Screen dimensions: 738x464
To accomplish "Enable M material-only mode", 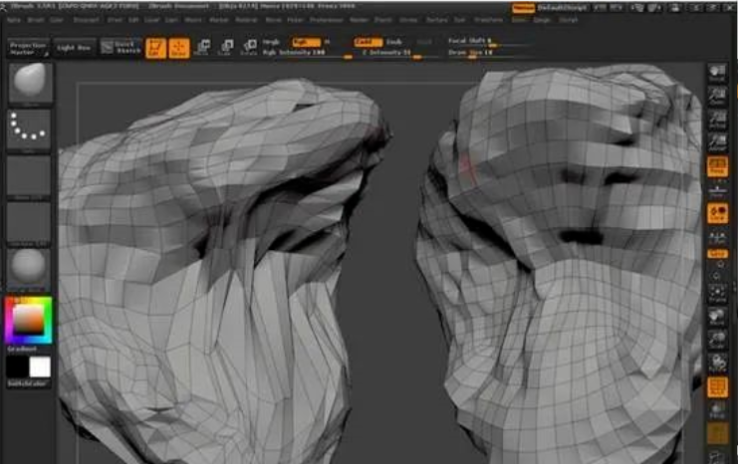I will coord(327,42).
